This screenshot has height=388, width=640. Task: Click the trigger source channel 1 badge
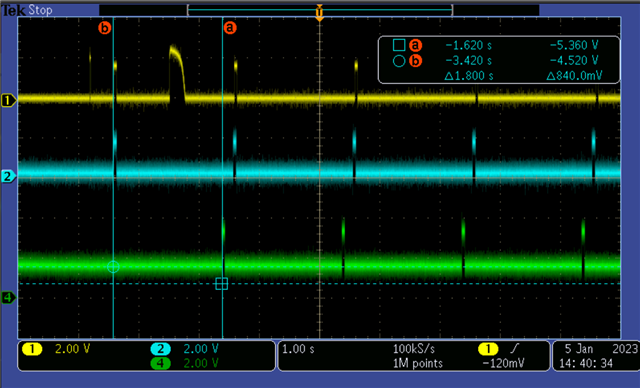pyautogui.click(x=488, y=349)
